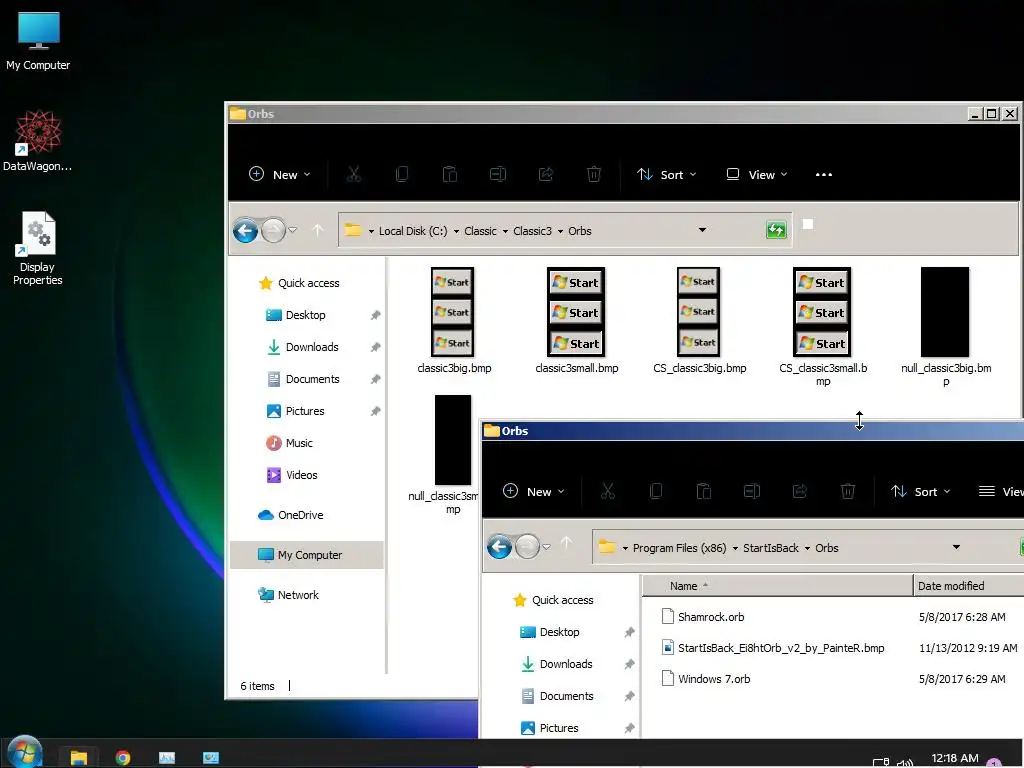Select Quick access in back window sidebar

coord(299,283)
